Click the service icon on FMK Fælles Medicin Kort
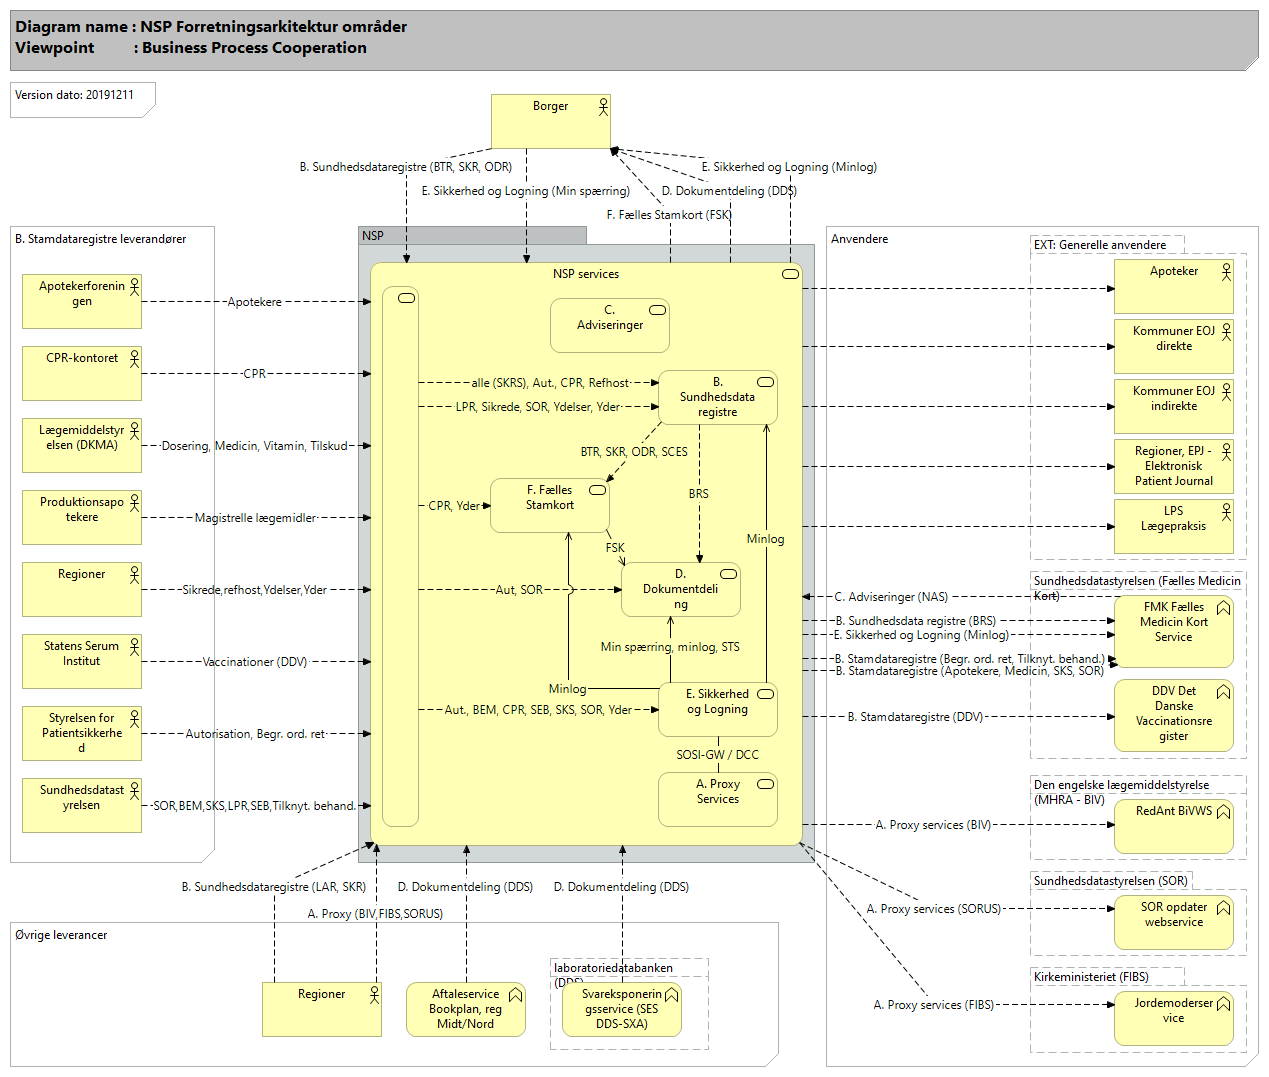The height and width of the screenshot is (1077, 1269). 1223,608
